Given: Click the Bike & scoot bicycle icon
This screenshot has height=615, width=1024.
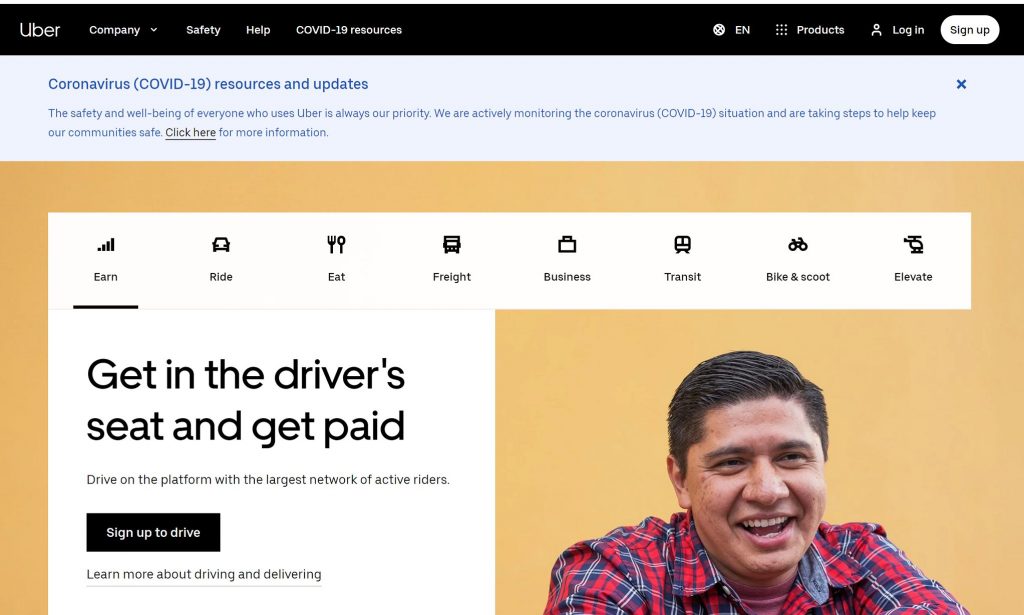Looking at the screenshot, I should [x=798, y=245].
